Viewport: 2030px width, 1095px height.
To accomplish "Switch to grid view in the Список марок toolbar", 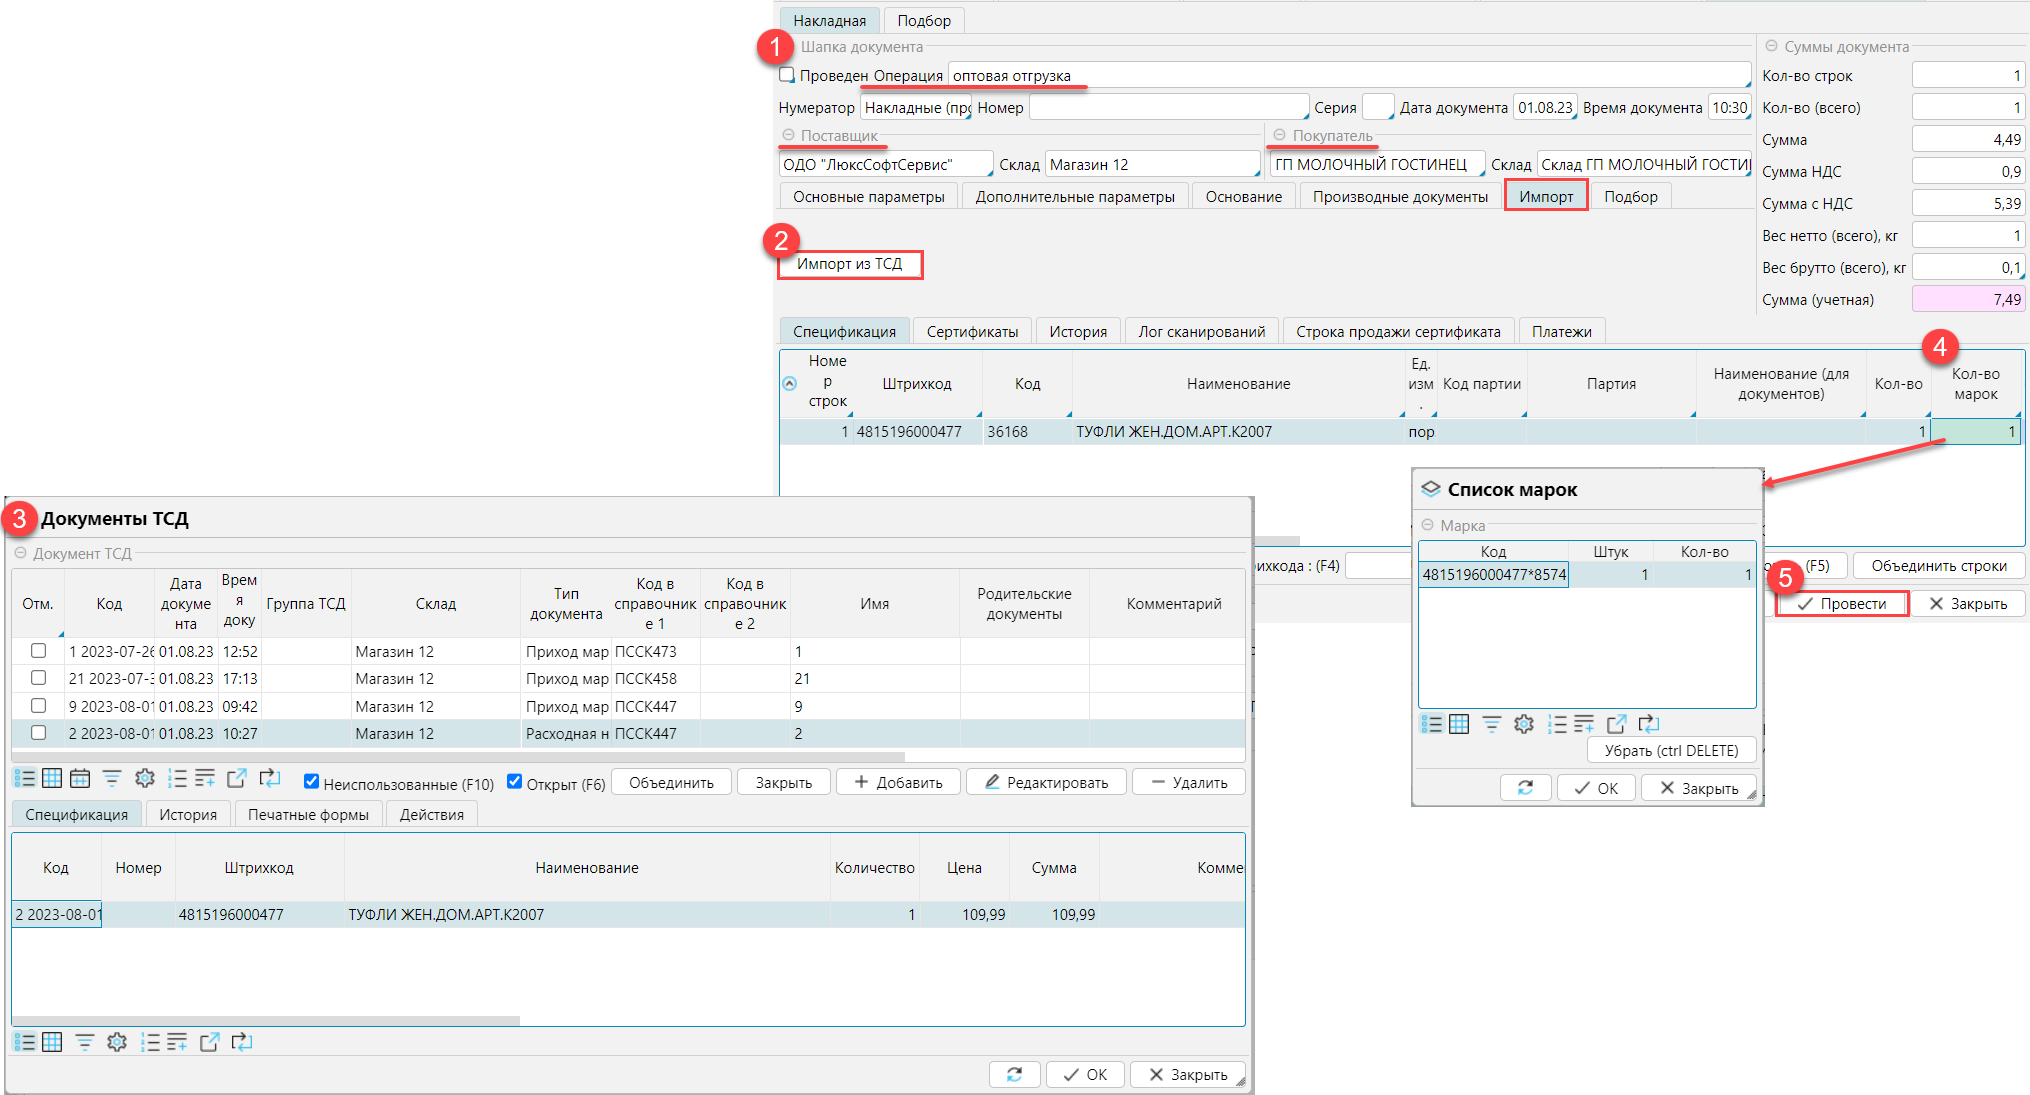I will pyautogui.click(x=1459, y=724).
